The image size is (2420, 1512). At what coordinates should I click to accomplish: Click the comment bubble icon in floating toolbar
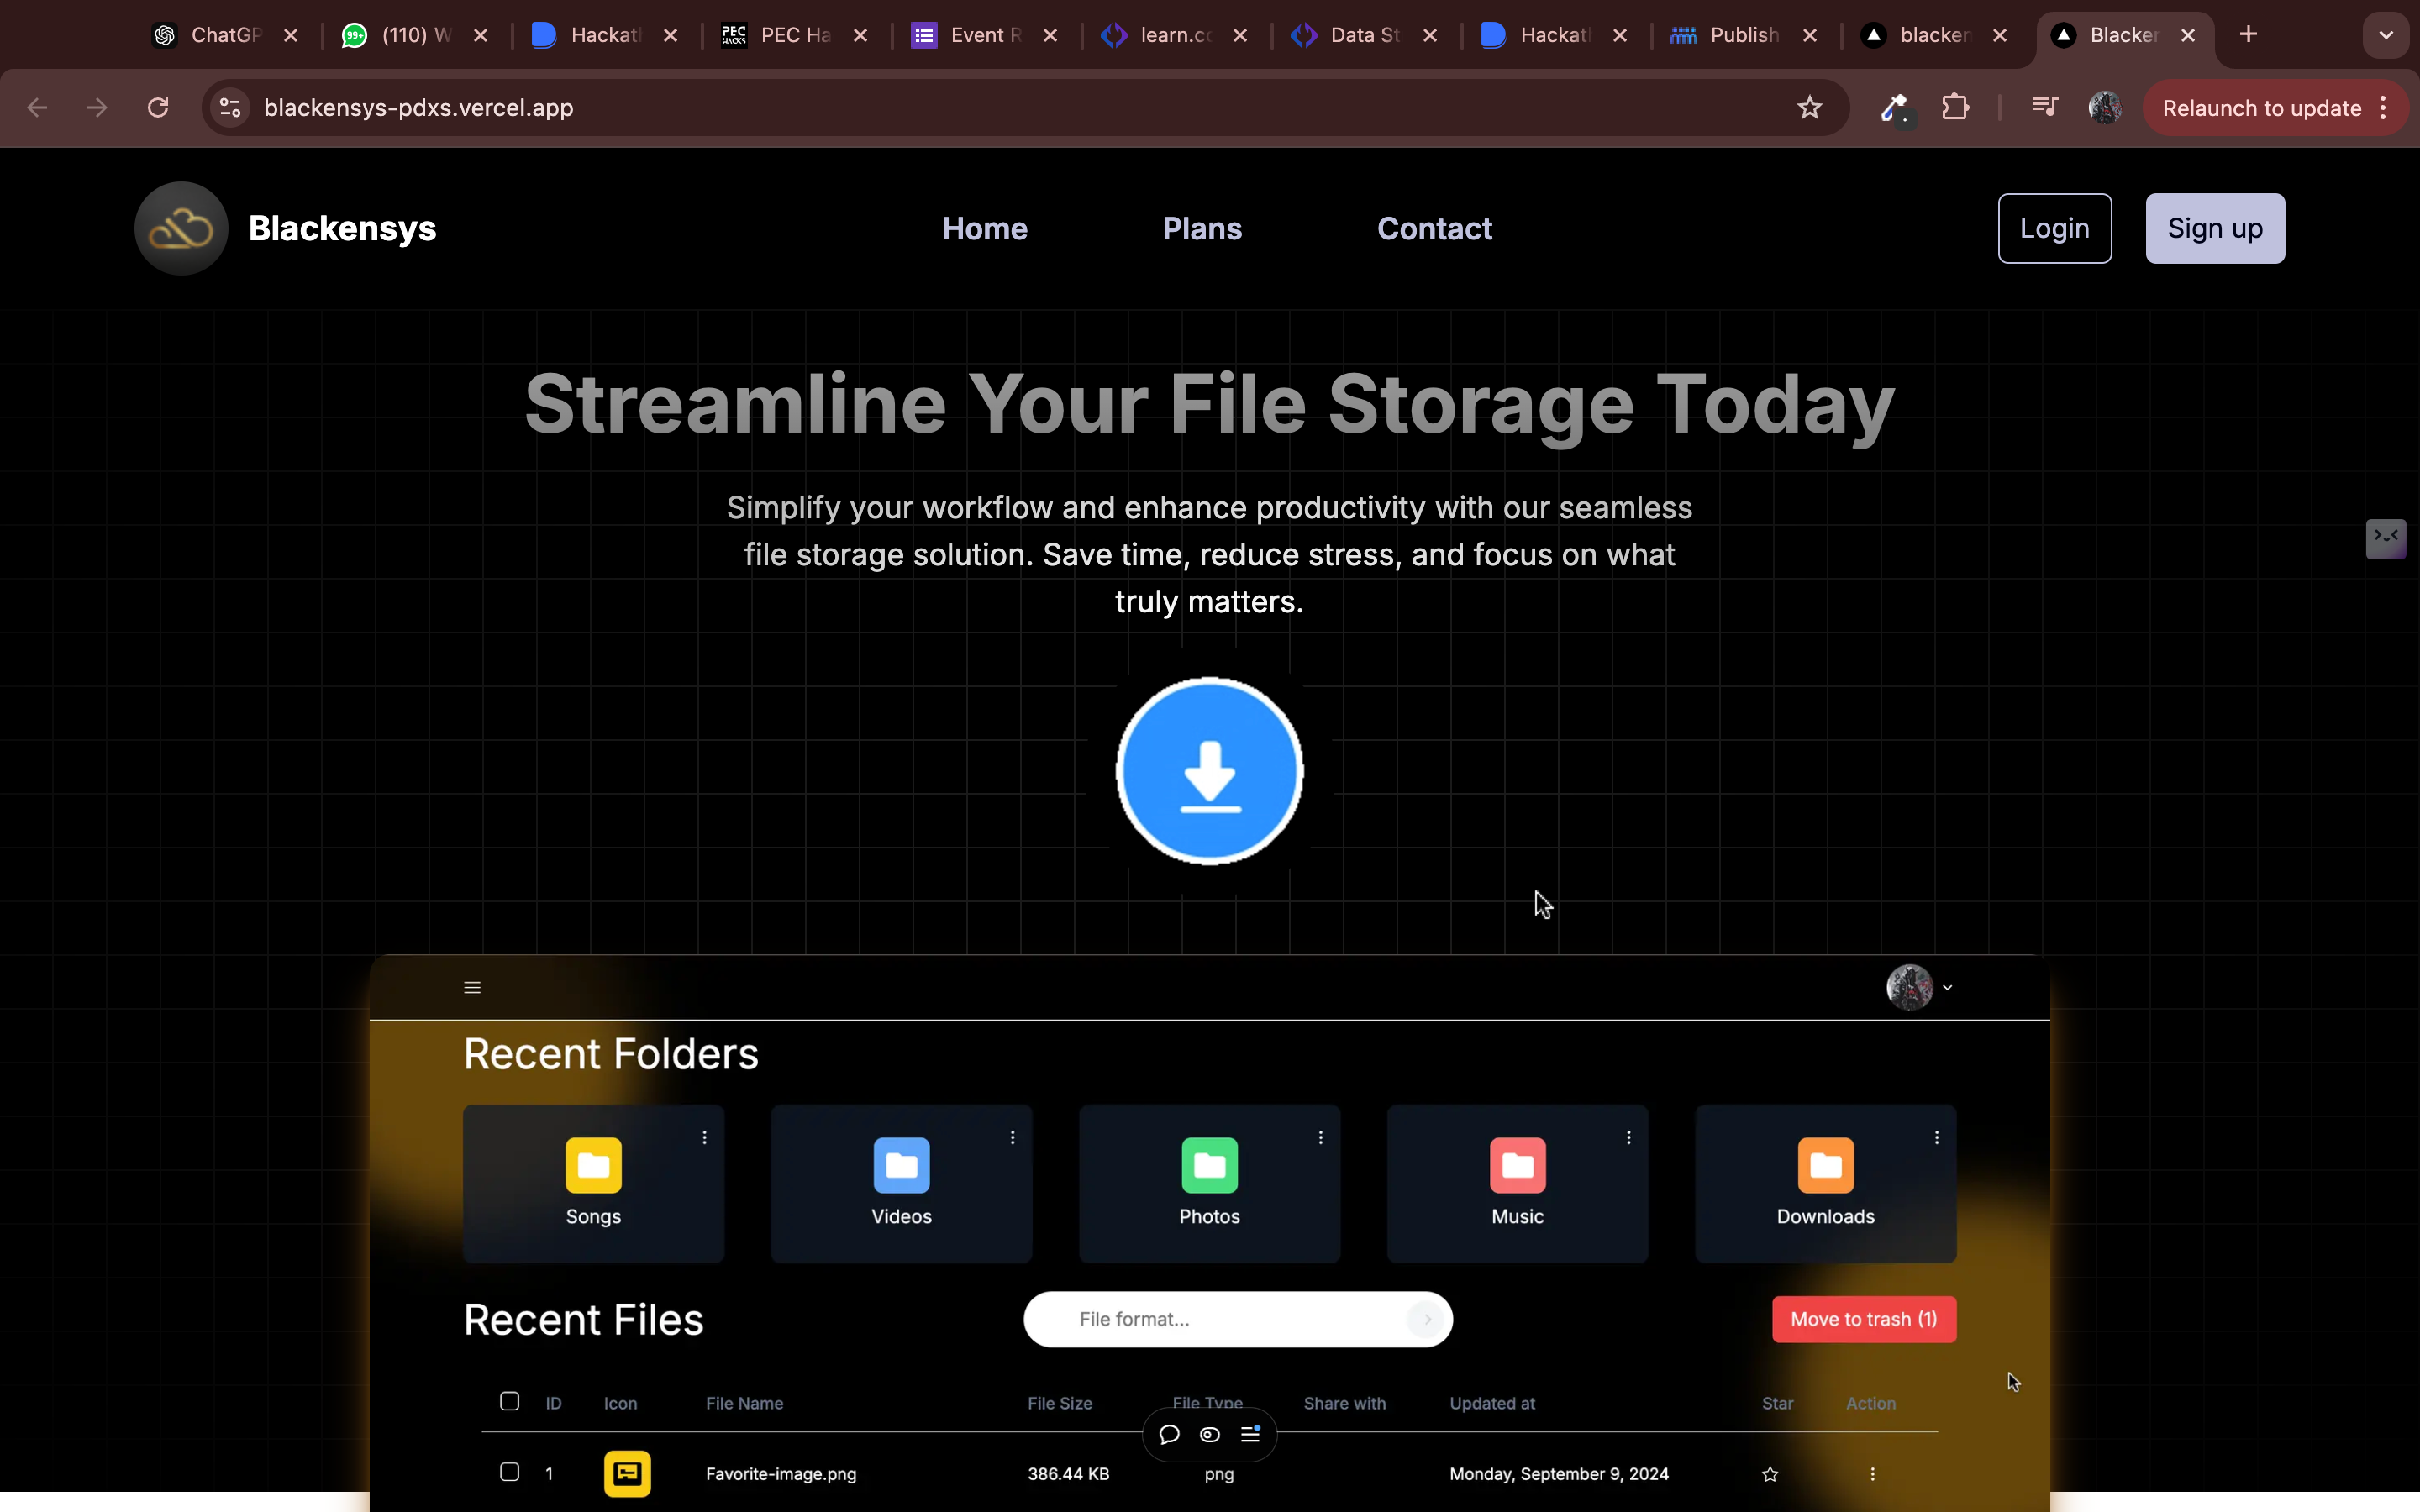coord(1169,1435)
